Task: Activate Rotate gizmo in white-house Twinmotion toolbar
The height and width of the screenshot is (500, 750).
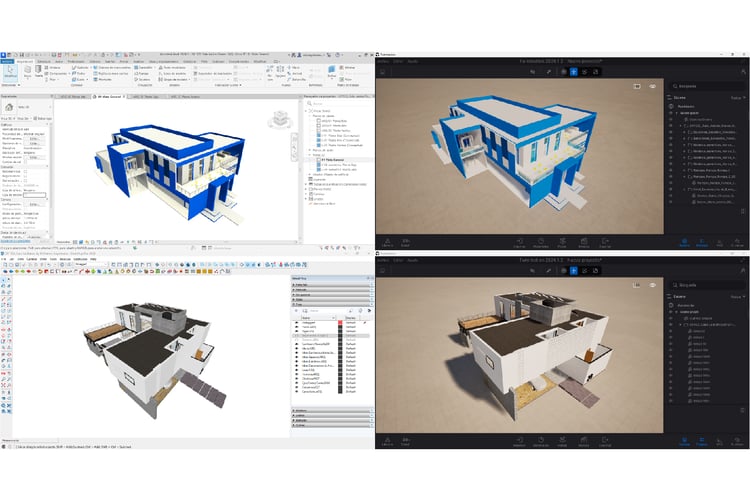Action: pyautogui.click(x=585, y=271)
